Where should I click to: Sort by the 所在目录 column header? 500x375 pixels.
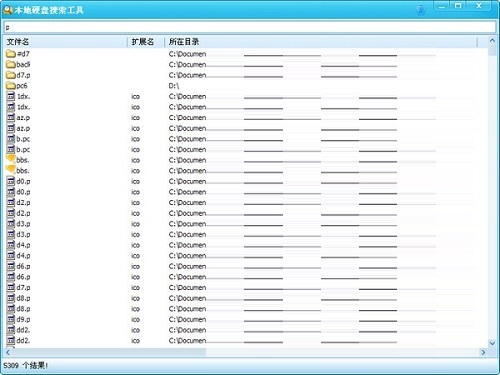pyautogui.click(x=321, y=42)
